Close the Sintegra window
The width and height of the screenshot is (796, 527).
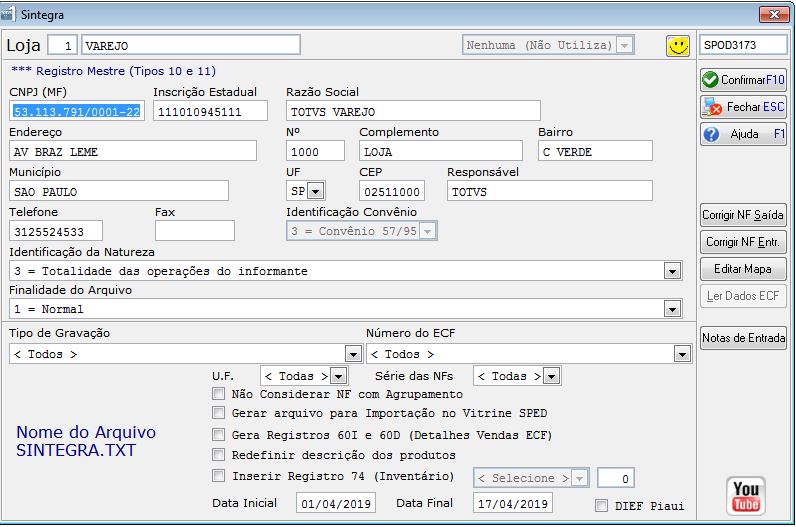[774, 14]
